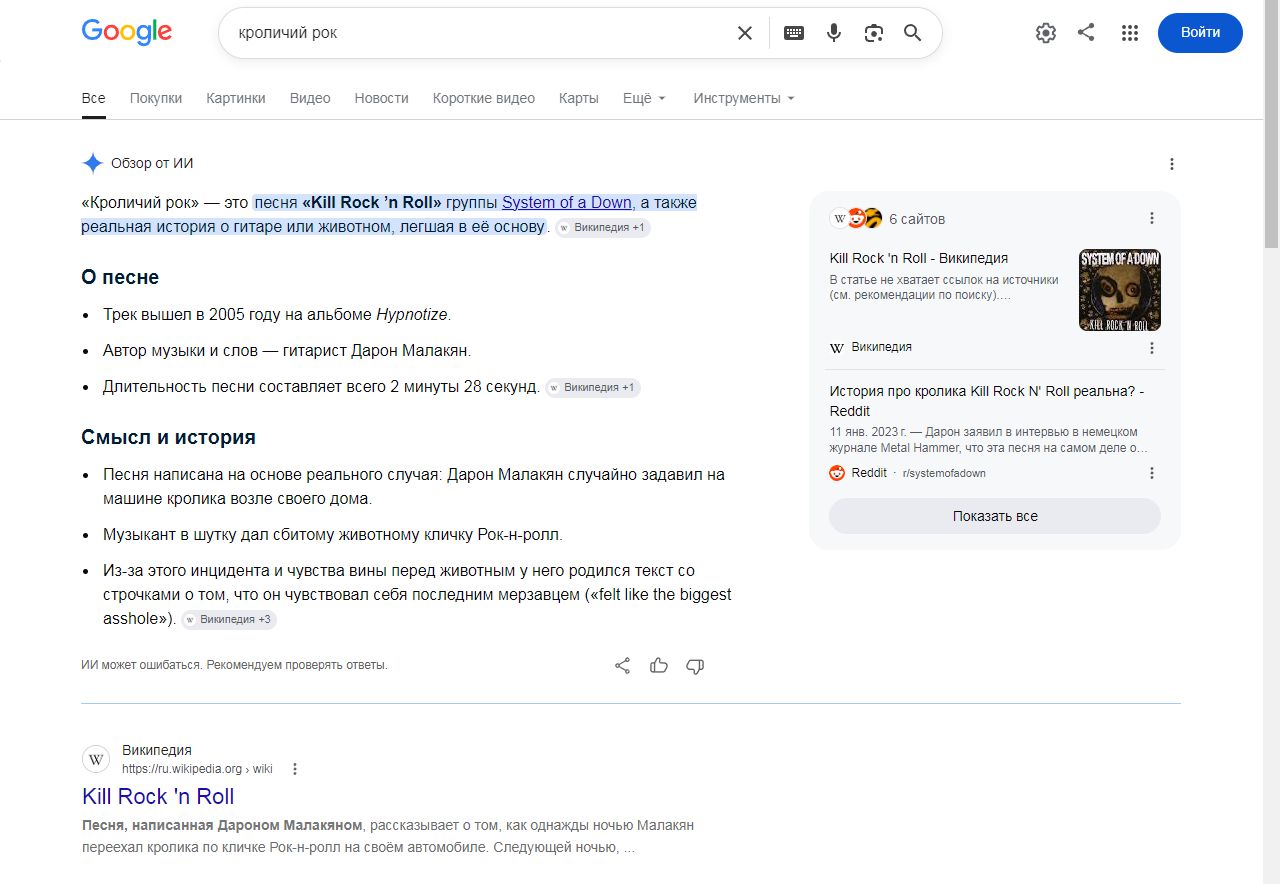Image resolution: width=1280 pixels, height=884 pixels.
Task: Open the Видео tab
Action: [x=310, y=98]
